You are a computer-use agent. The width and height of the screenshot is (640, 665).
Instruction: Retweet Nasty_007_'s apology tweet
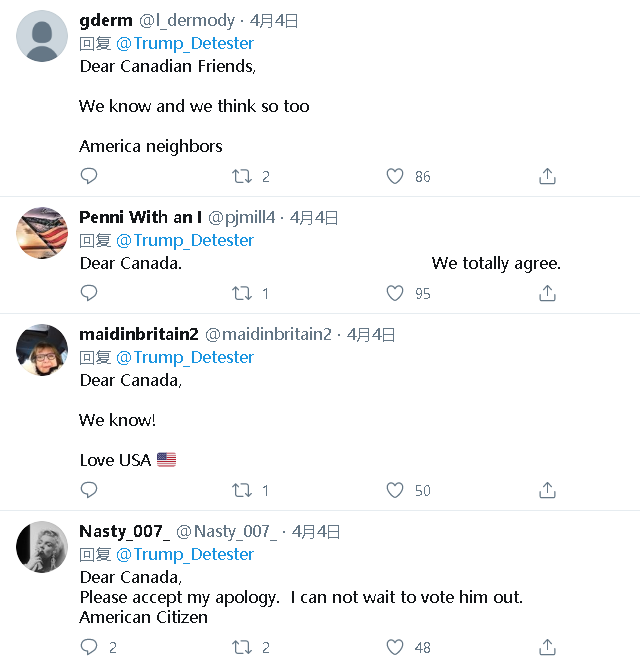point(242,647)
